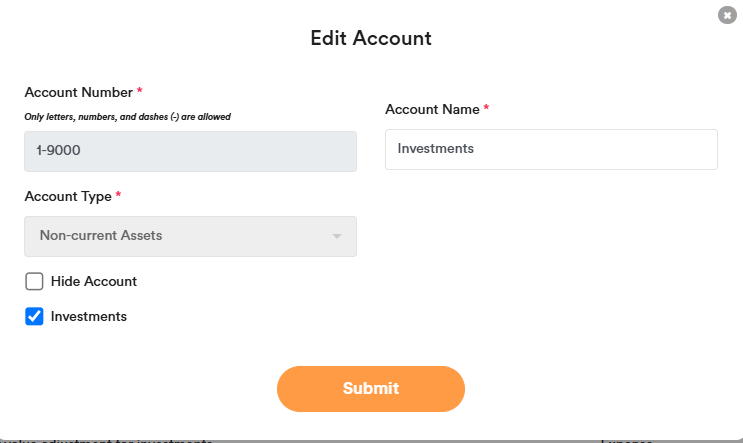This screenshot has width=743, height=443.
Task: Close the Edit Account dialog
Action: 726,15
